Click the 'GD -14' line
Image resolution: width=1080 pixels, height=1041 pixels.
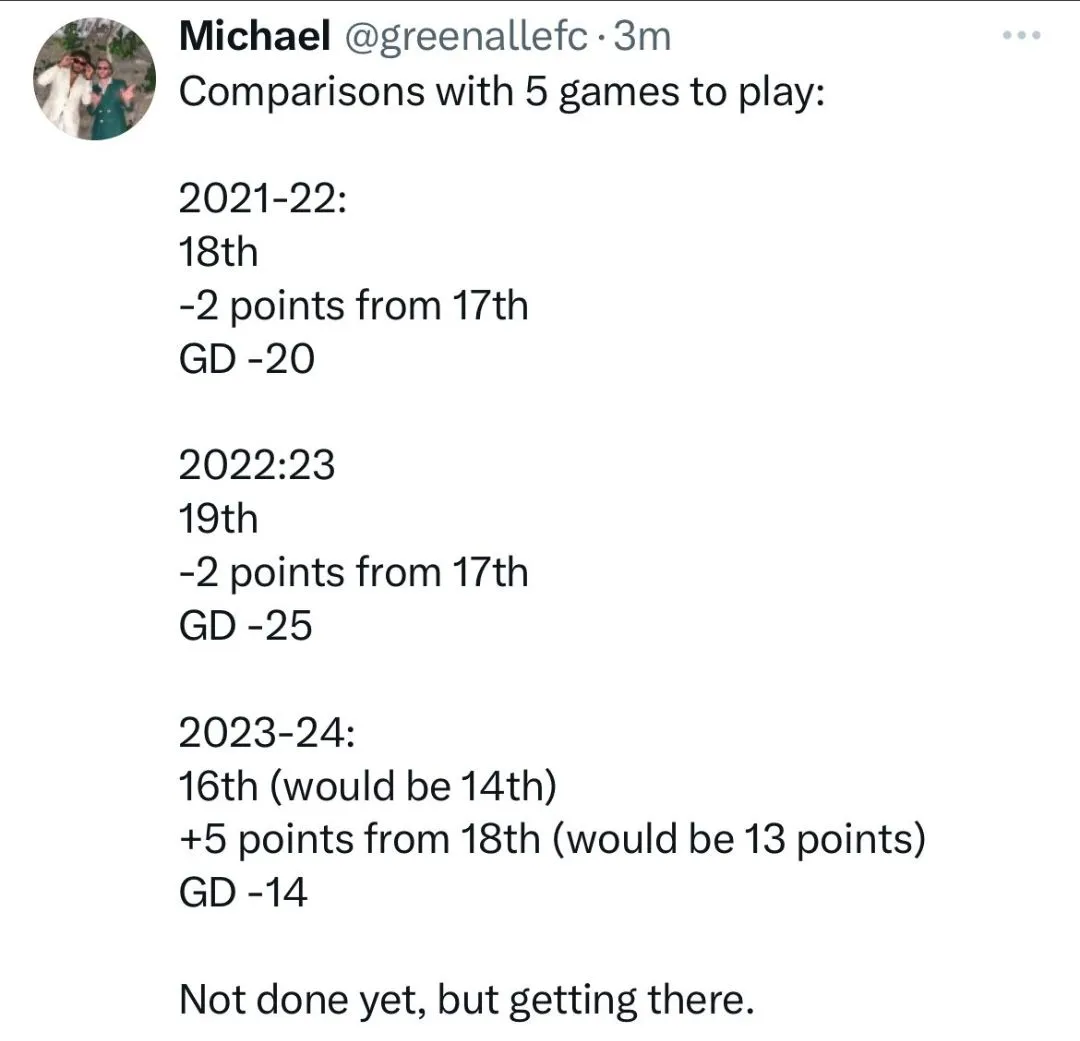tap(243, 893)
